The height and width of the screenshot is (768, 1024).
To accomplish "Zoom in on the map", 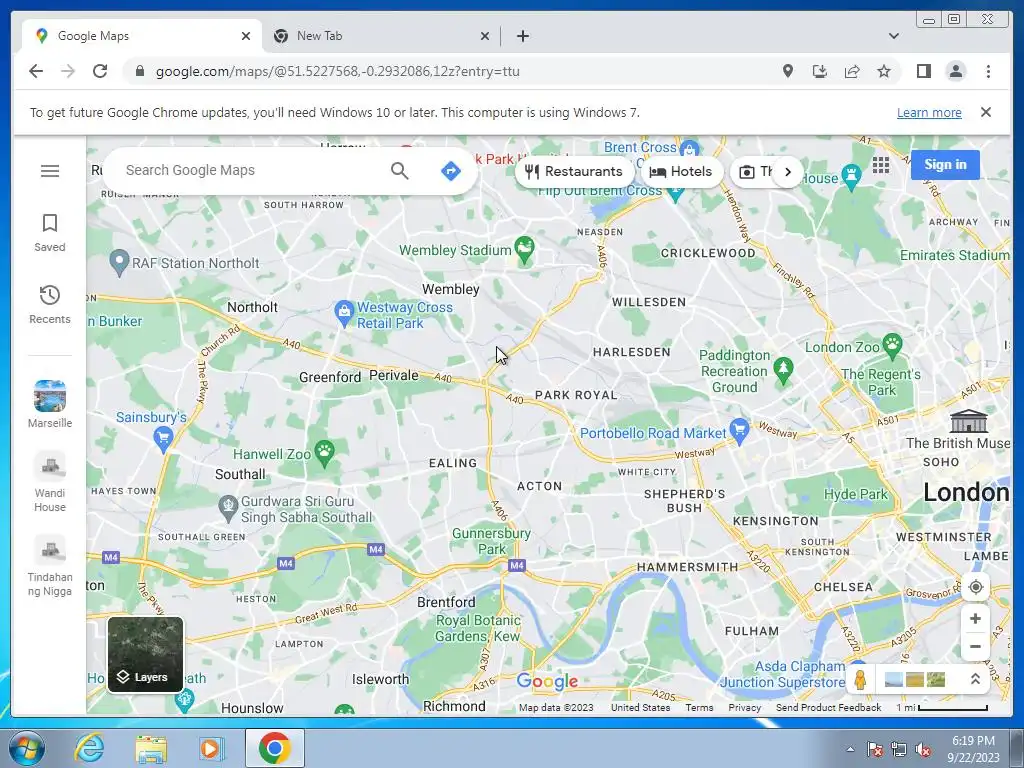I will pos(975,618).
